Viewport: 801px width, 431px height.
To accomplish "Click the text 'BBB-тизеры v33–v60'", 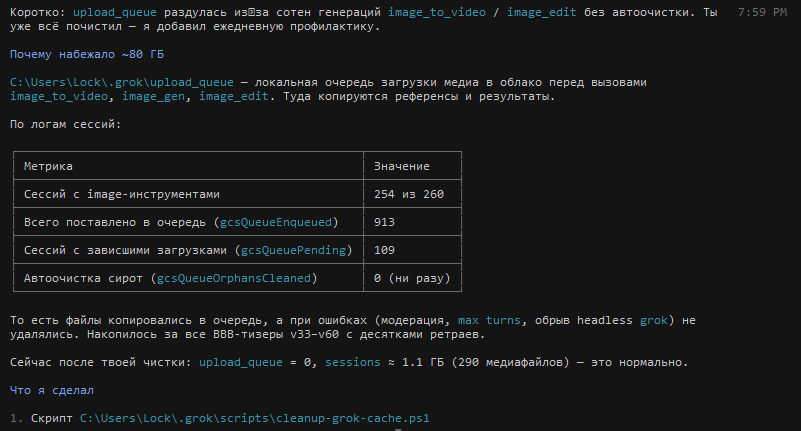I will [276, 334].
